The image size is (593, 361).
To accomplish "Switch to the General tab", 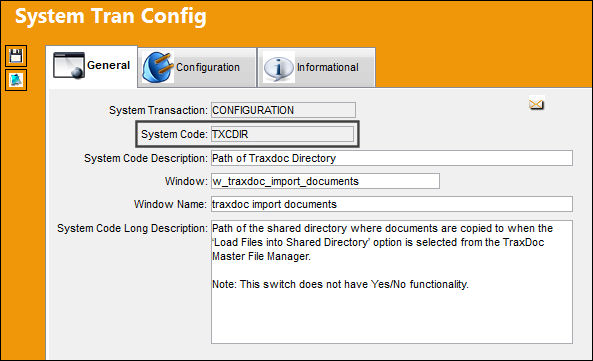I will [x=92, y=66].
